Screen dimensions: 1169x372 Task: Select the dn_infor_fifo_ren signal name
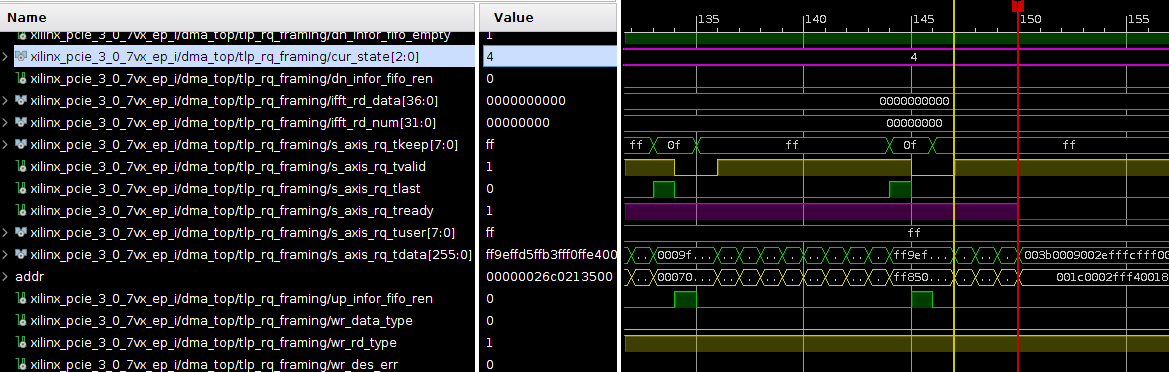(x=232, y=78)
